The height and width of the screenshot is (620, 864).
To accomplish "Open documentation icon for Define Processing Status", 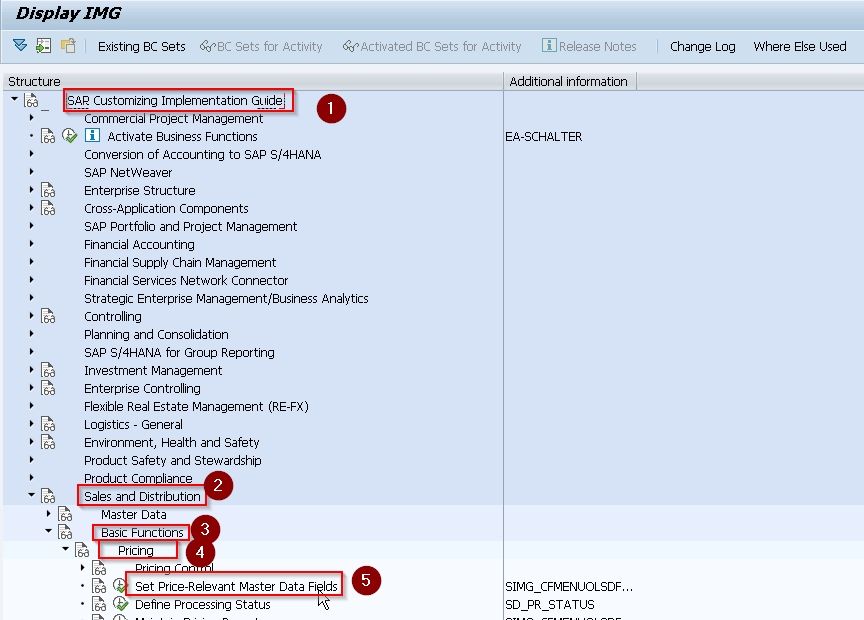I will (99, 605).
